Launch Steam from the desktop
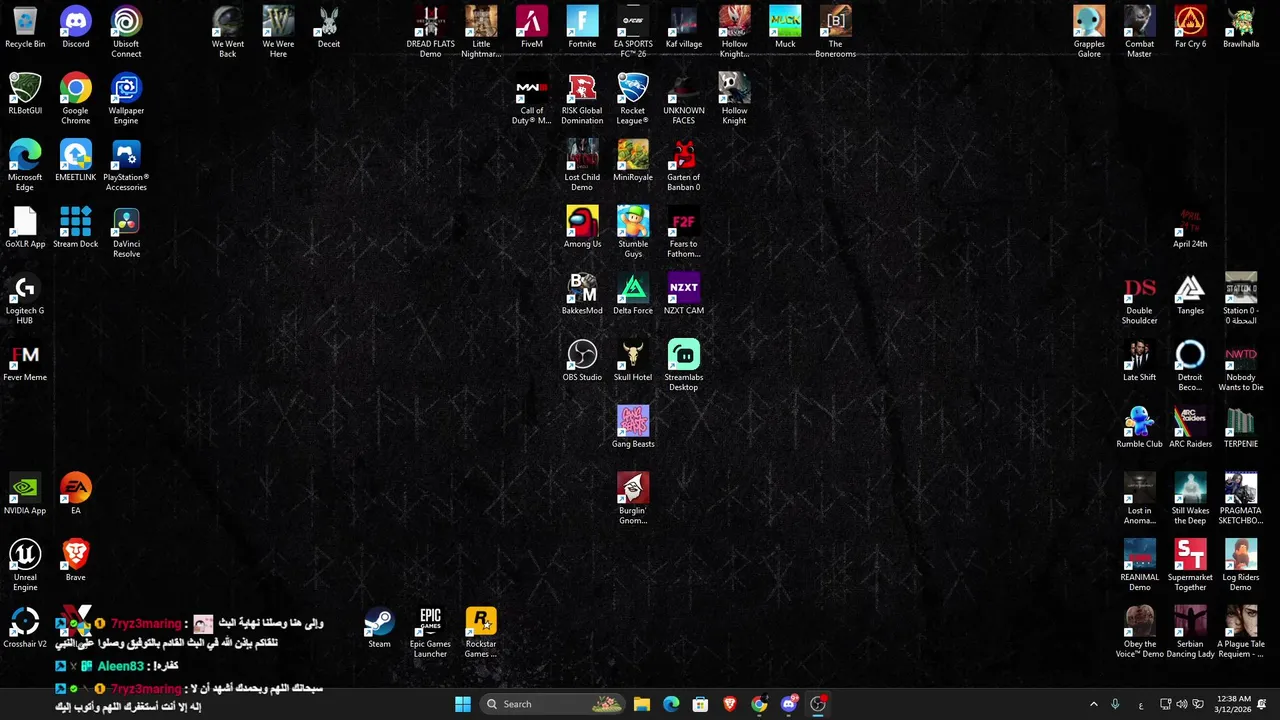1280x720 pixels. 379,627
